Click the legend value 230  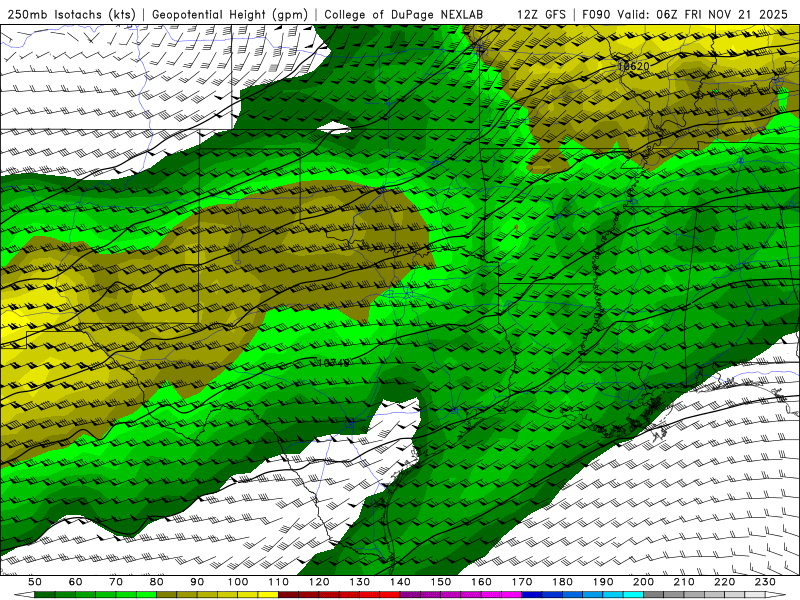pyautogui.click(x=765, y=582)
